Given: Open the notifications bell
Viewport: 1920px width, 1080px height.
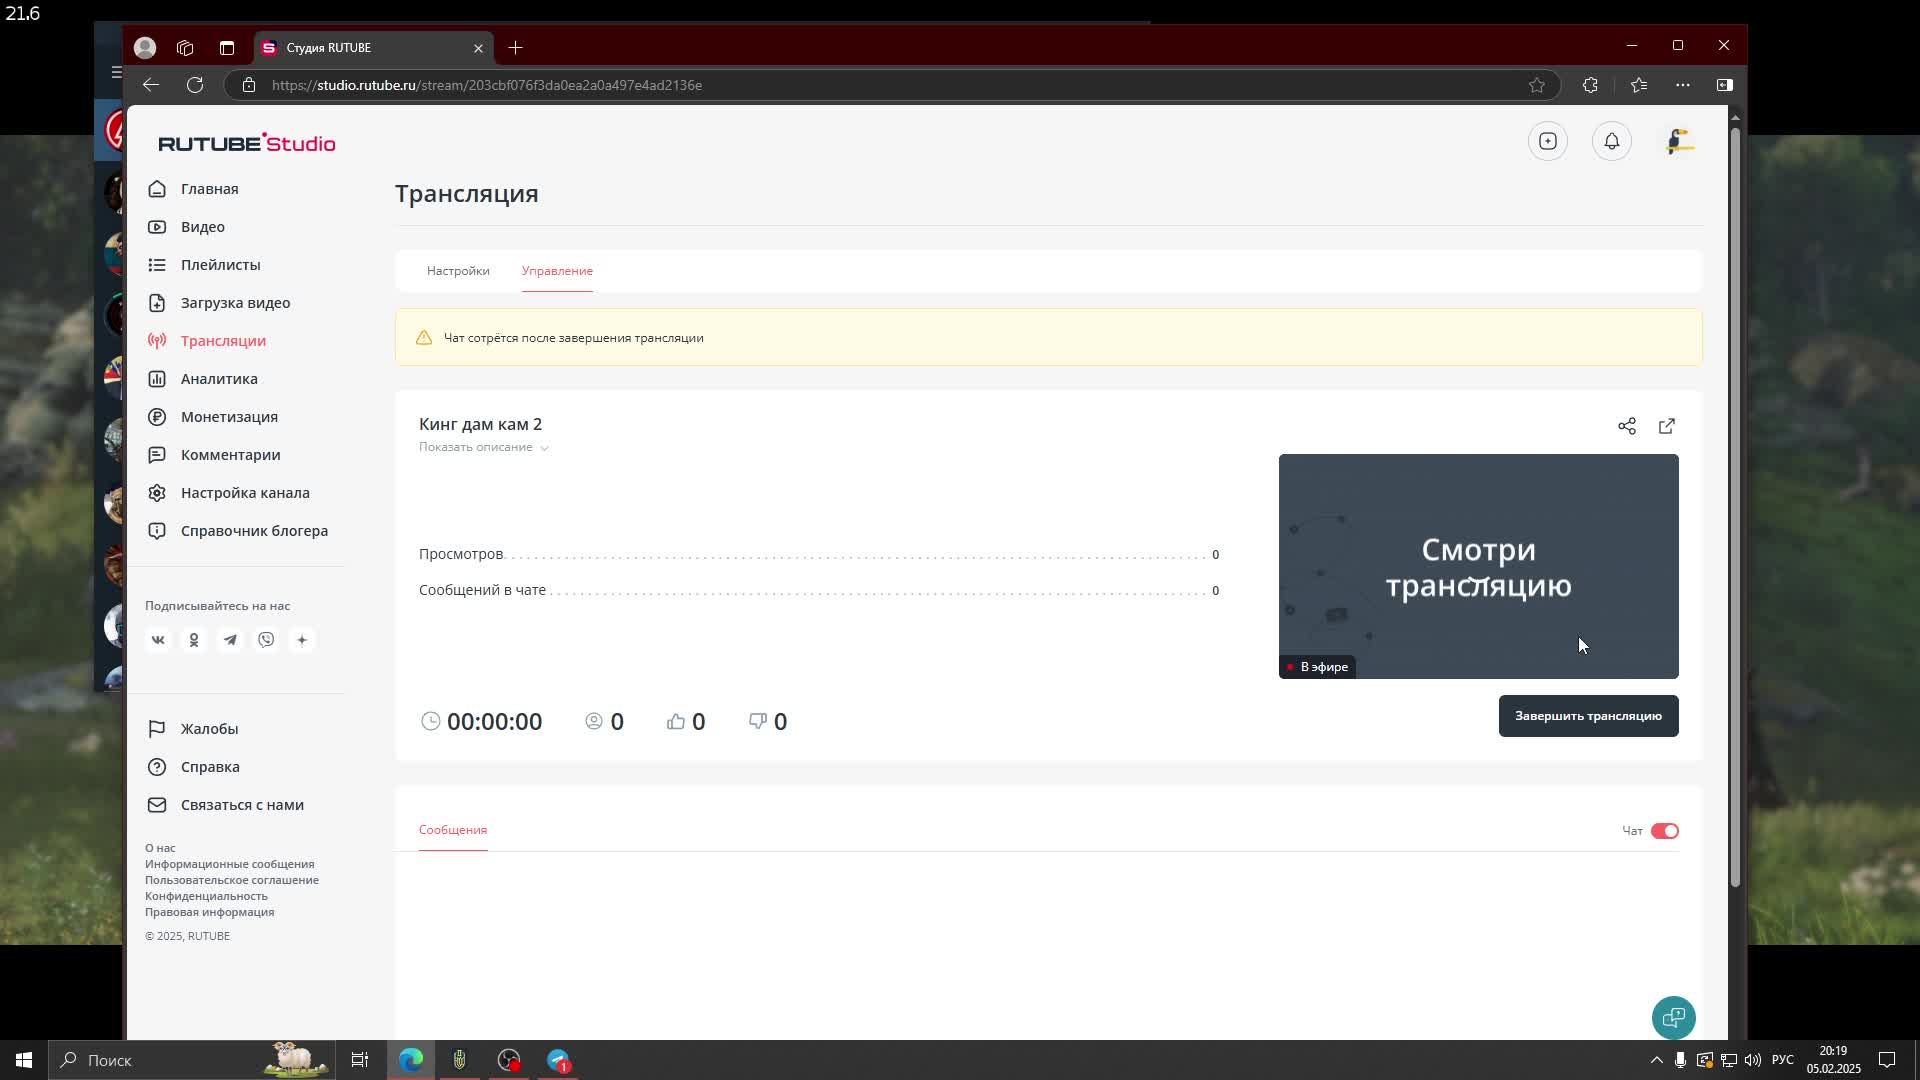Looking at the screenshot, I should coord(1612,141).
